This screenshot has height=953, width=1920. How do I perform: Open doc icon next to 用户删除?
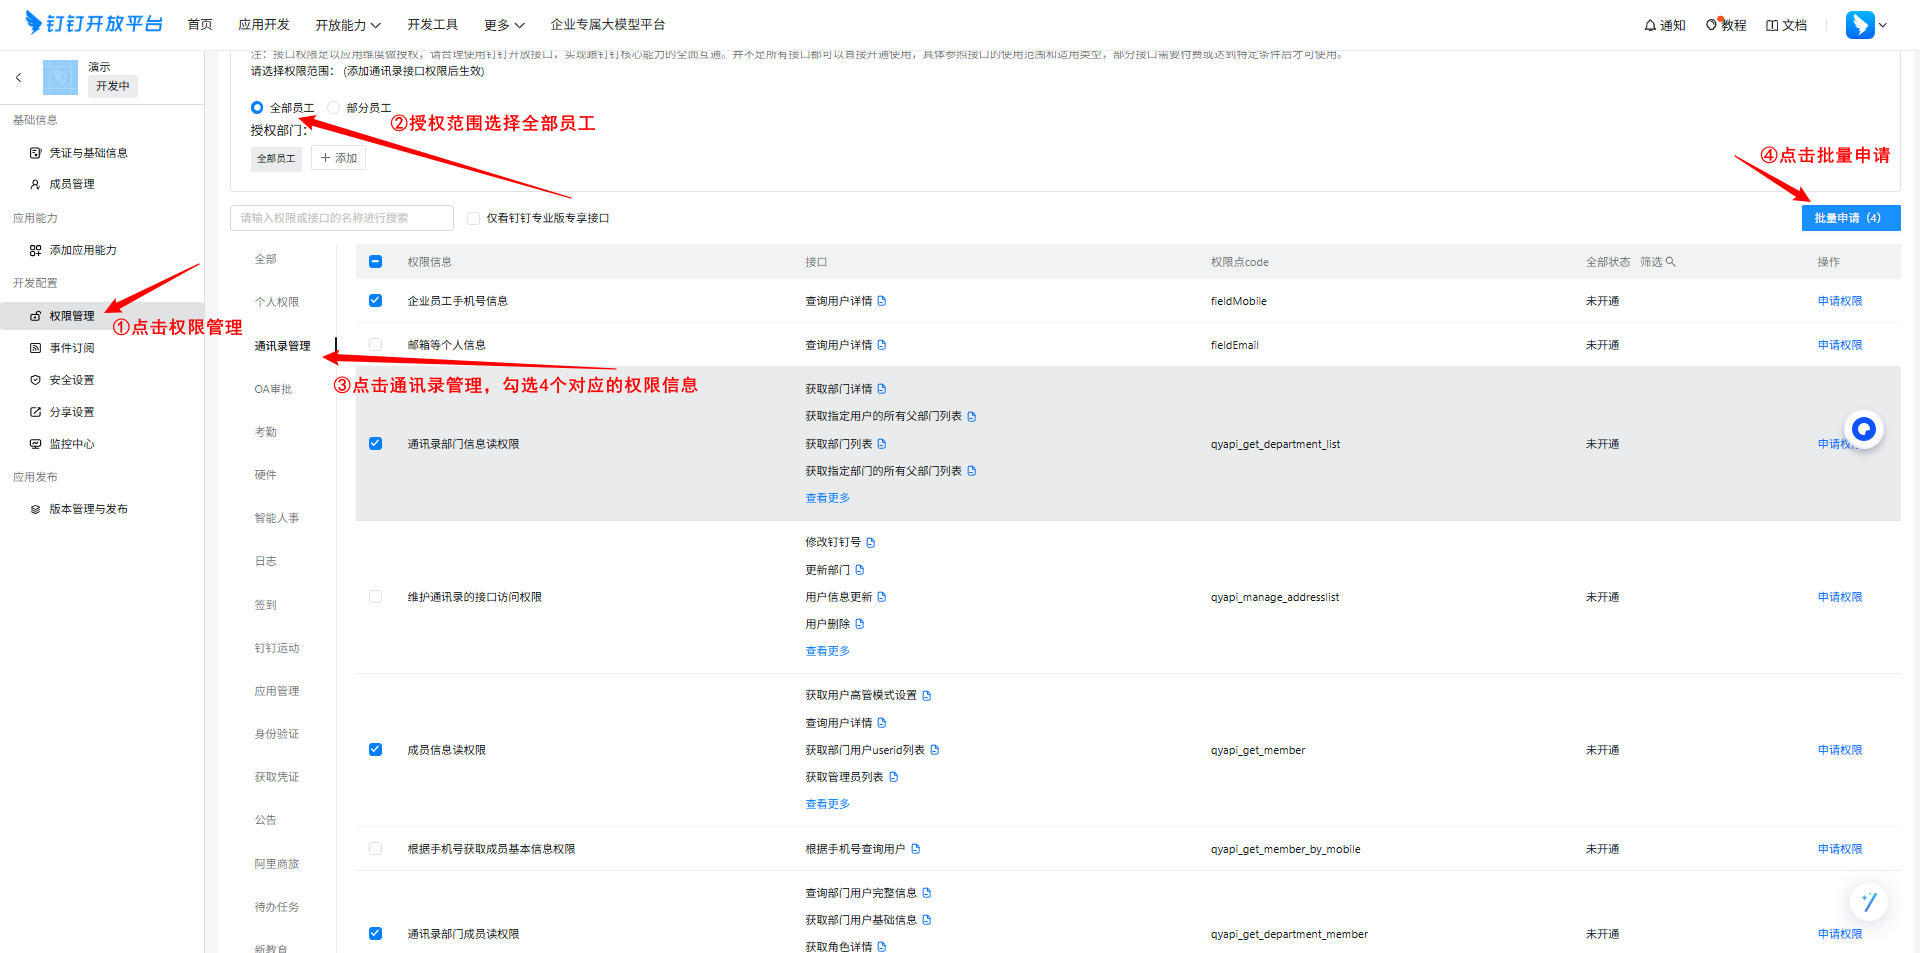click(859, 624)
